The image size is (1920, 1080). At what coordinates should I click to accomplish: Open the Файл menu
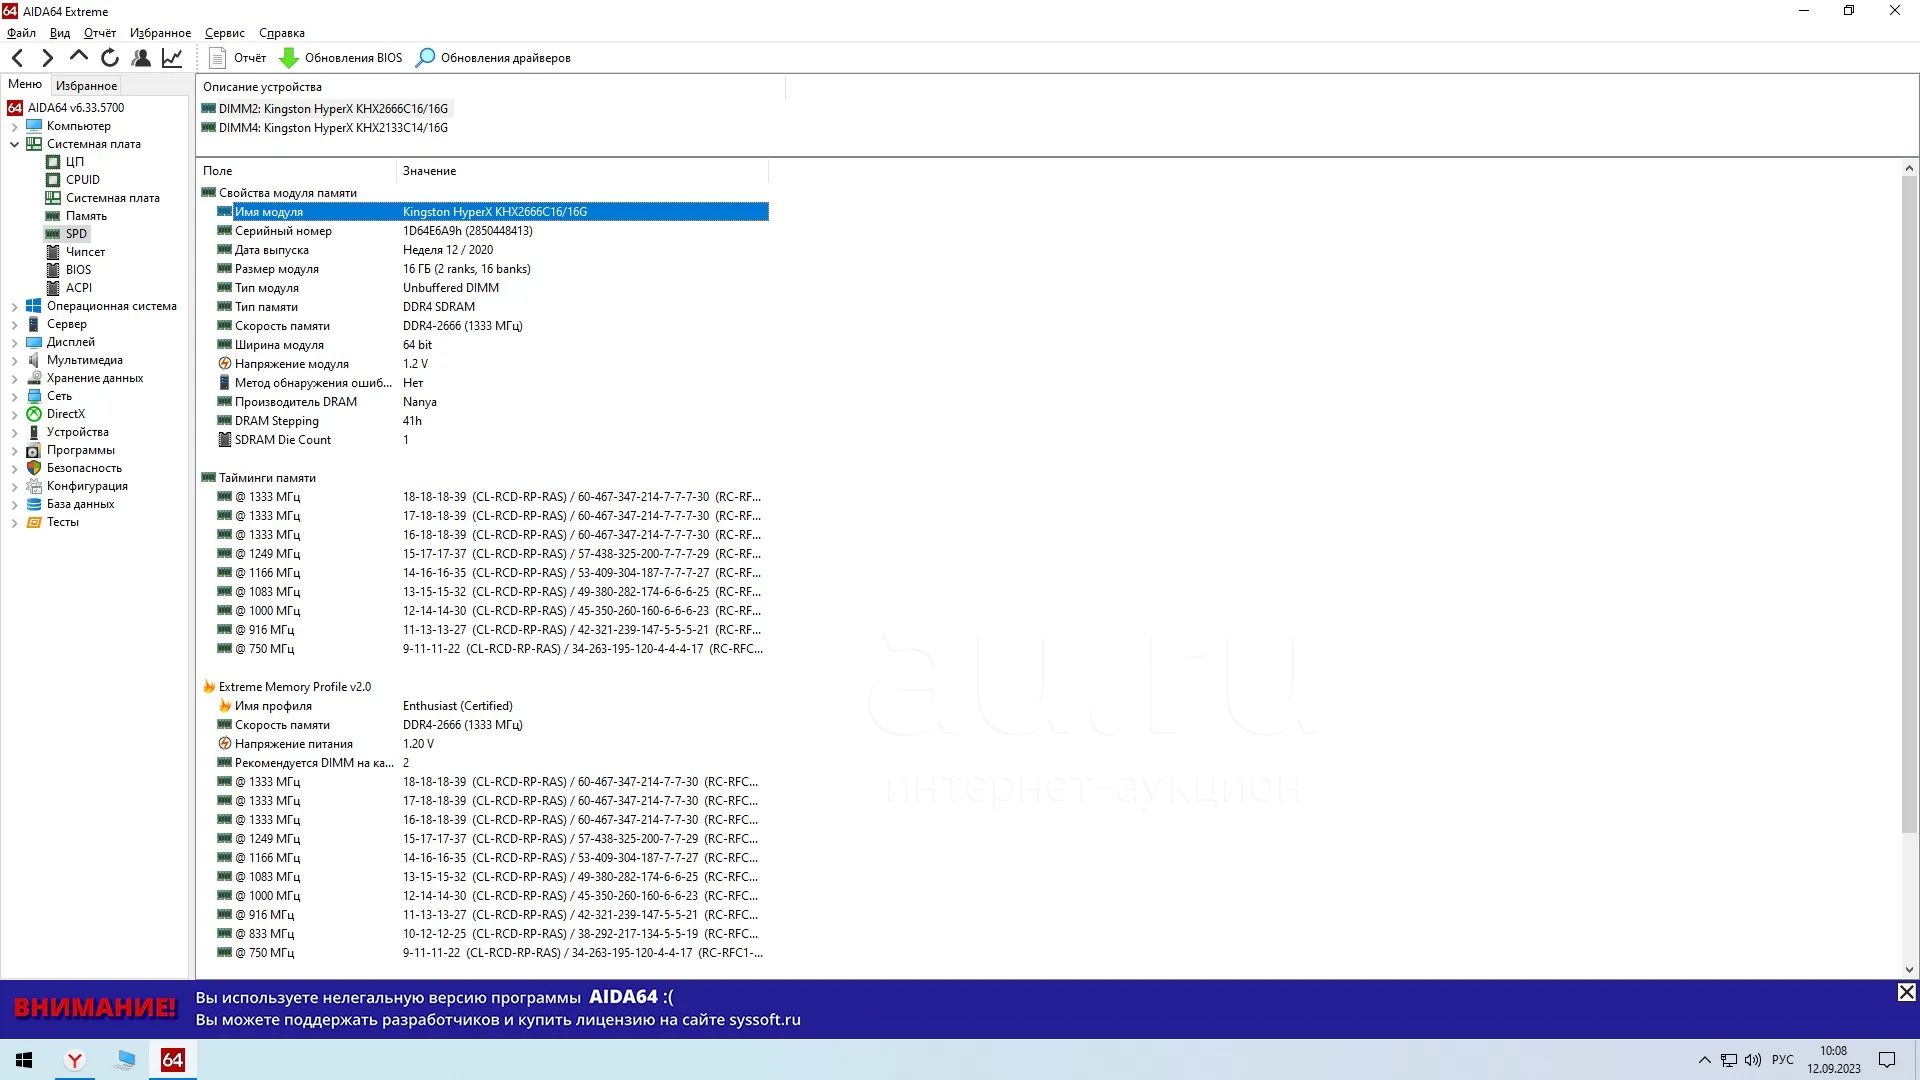coord(21,33)
